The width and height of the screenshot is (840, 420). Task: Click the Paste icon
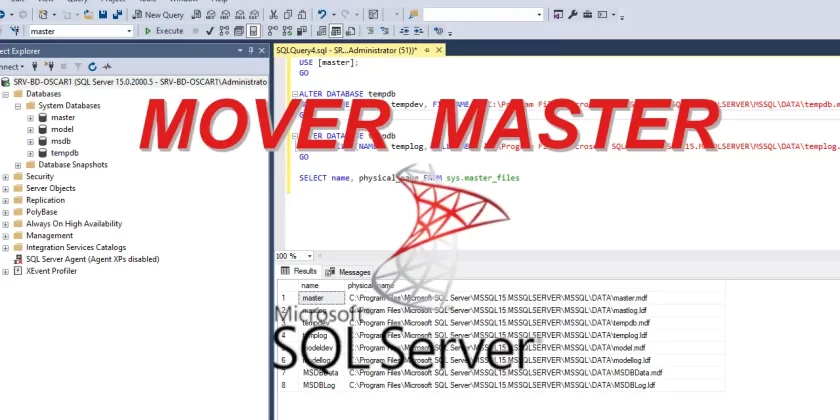(x=302, y=15)
